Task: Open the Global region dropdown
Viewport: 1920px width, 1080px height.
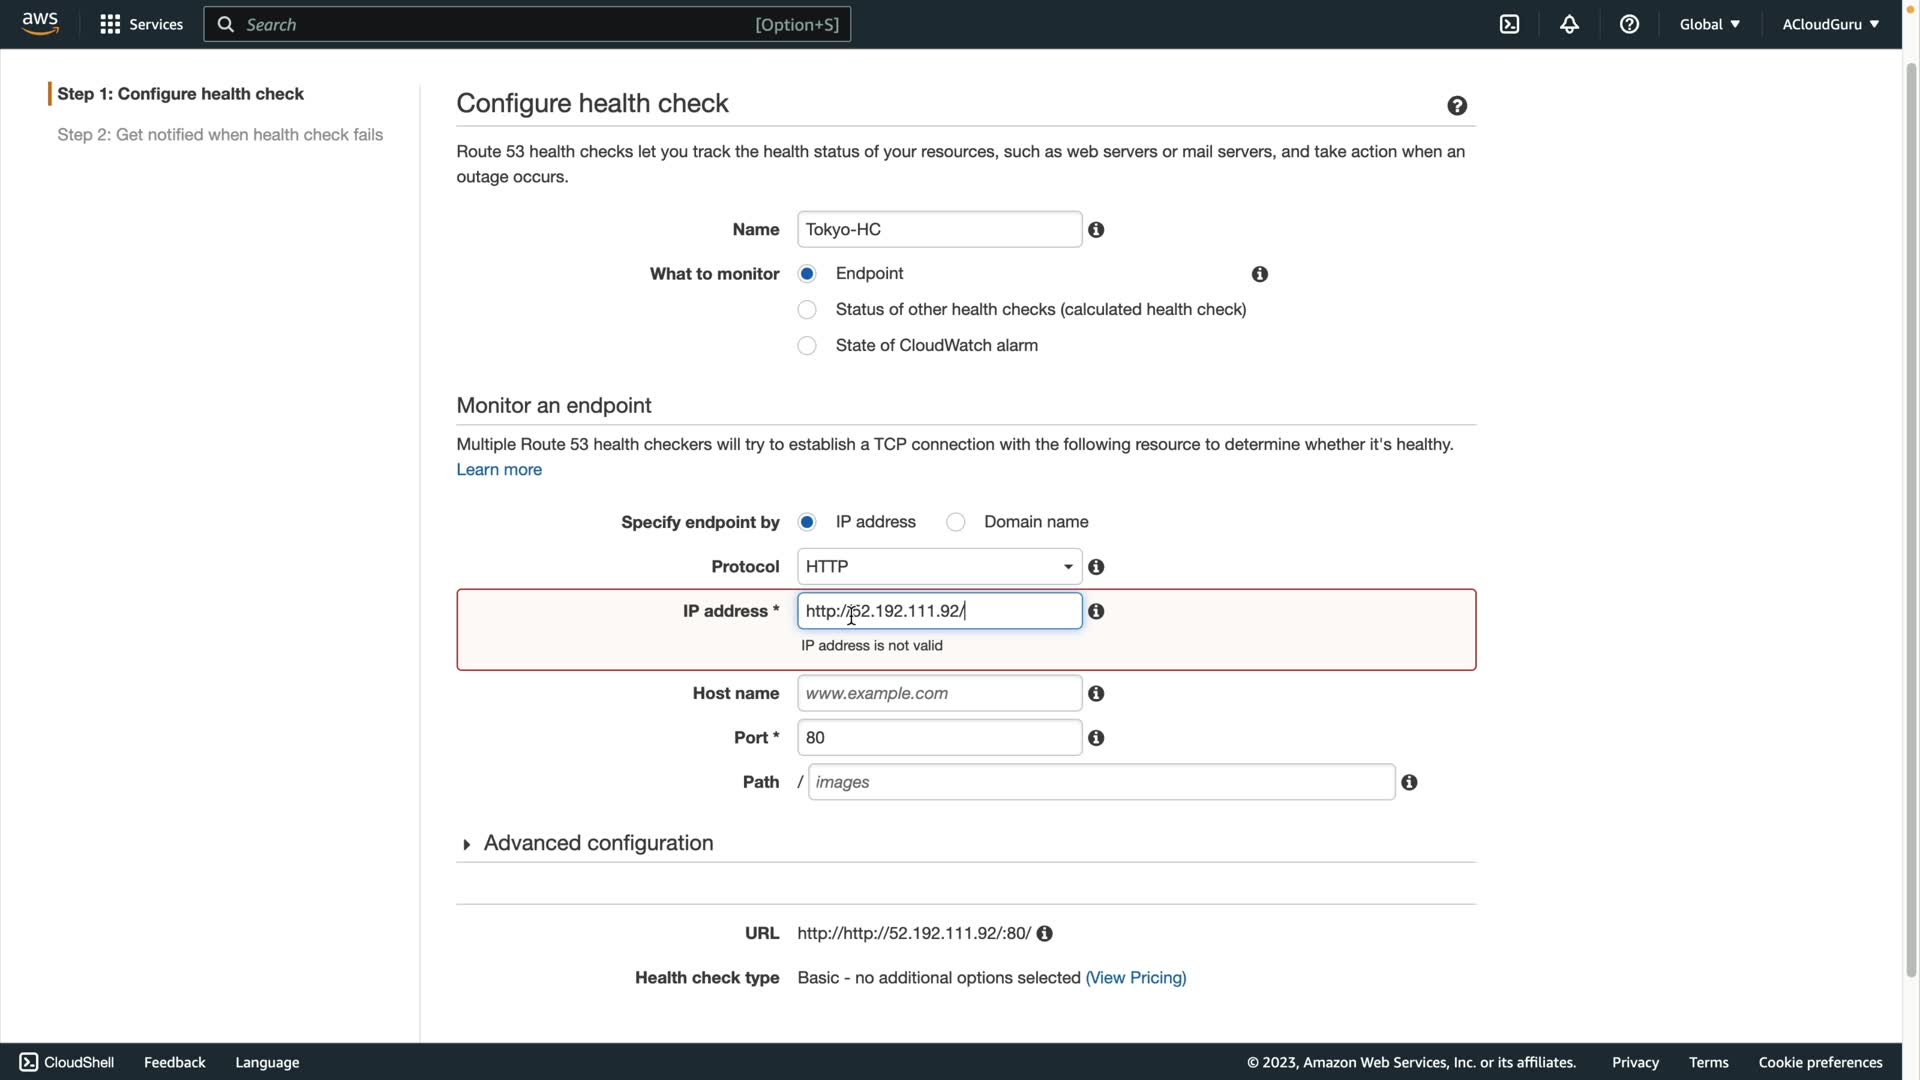Action: click(x=1709, y=24)
